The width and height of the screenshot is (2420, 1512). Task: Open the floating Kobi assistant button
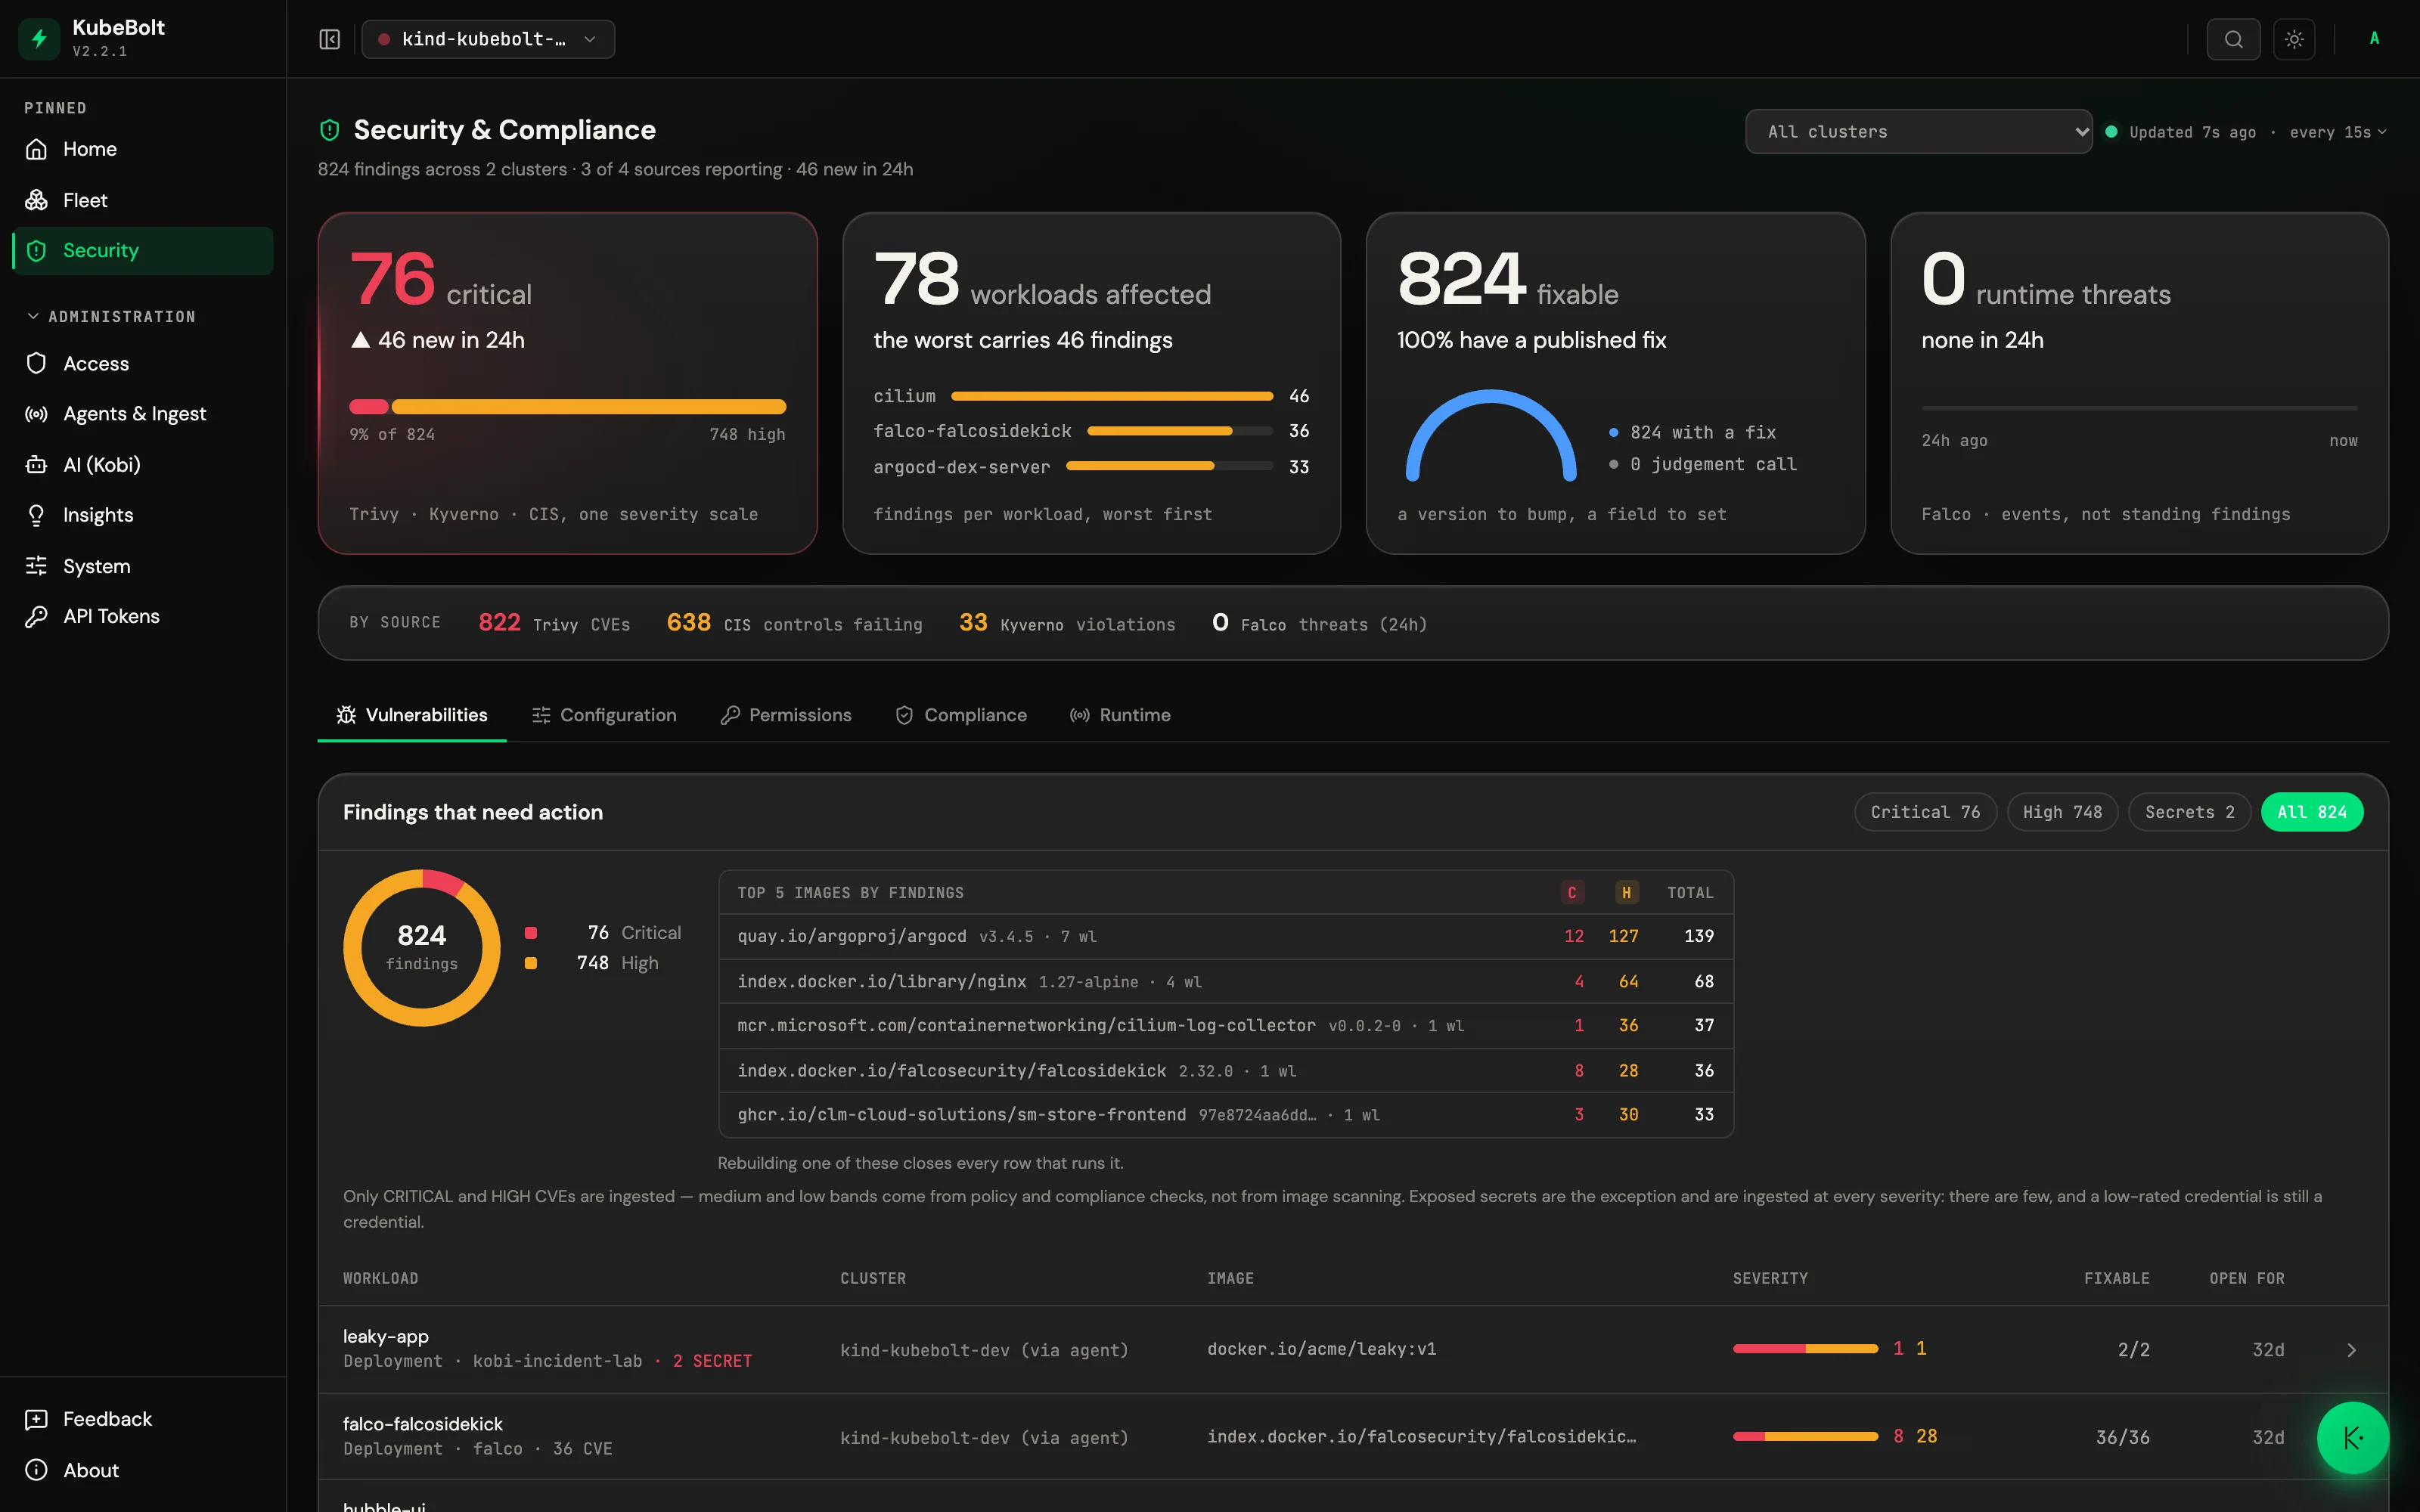click(x=2352, y=1438)
